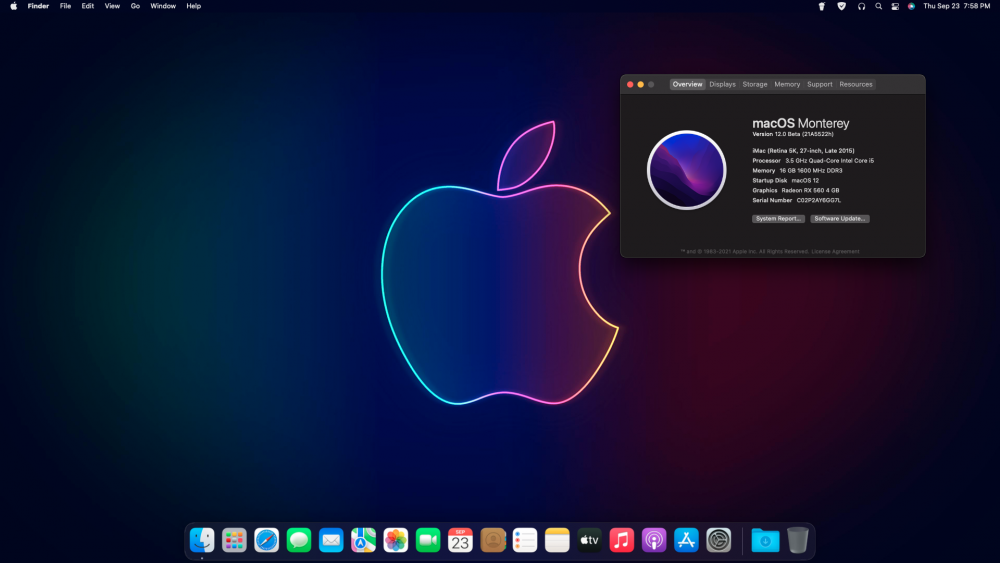1000x563 pixels.
Task: Launch FaceTime from the Dock
Action: 428,540
